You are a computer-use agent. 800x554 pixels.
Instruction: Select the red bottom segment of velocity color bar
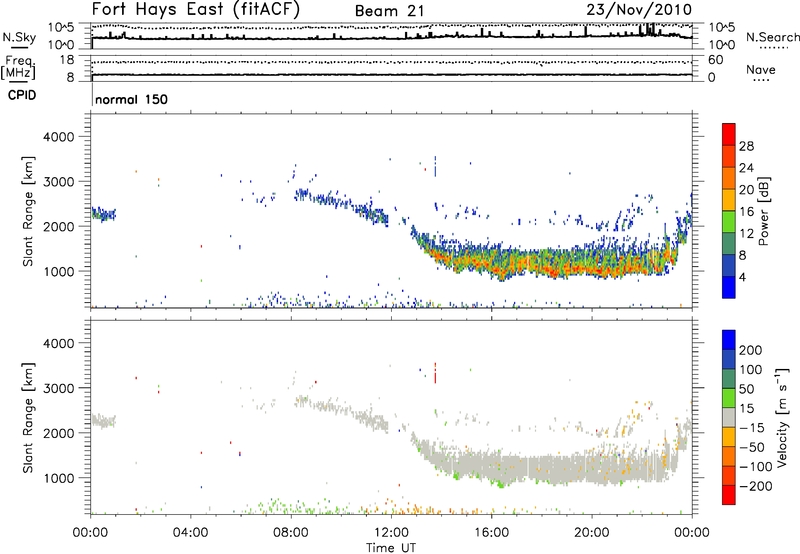click(x=729, y=495)
